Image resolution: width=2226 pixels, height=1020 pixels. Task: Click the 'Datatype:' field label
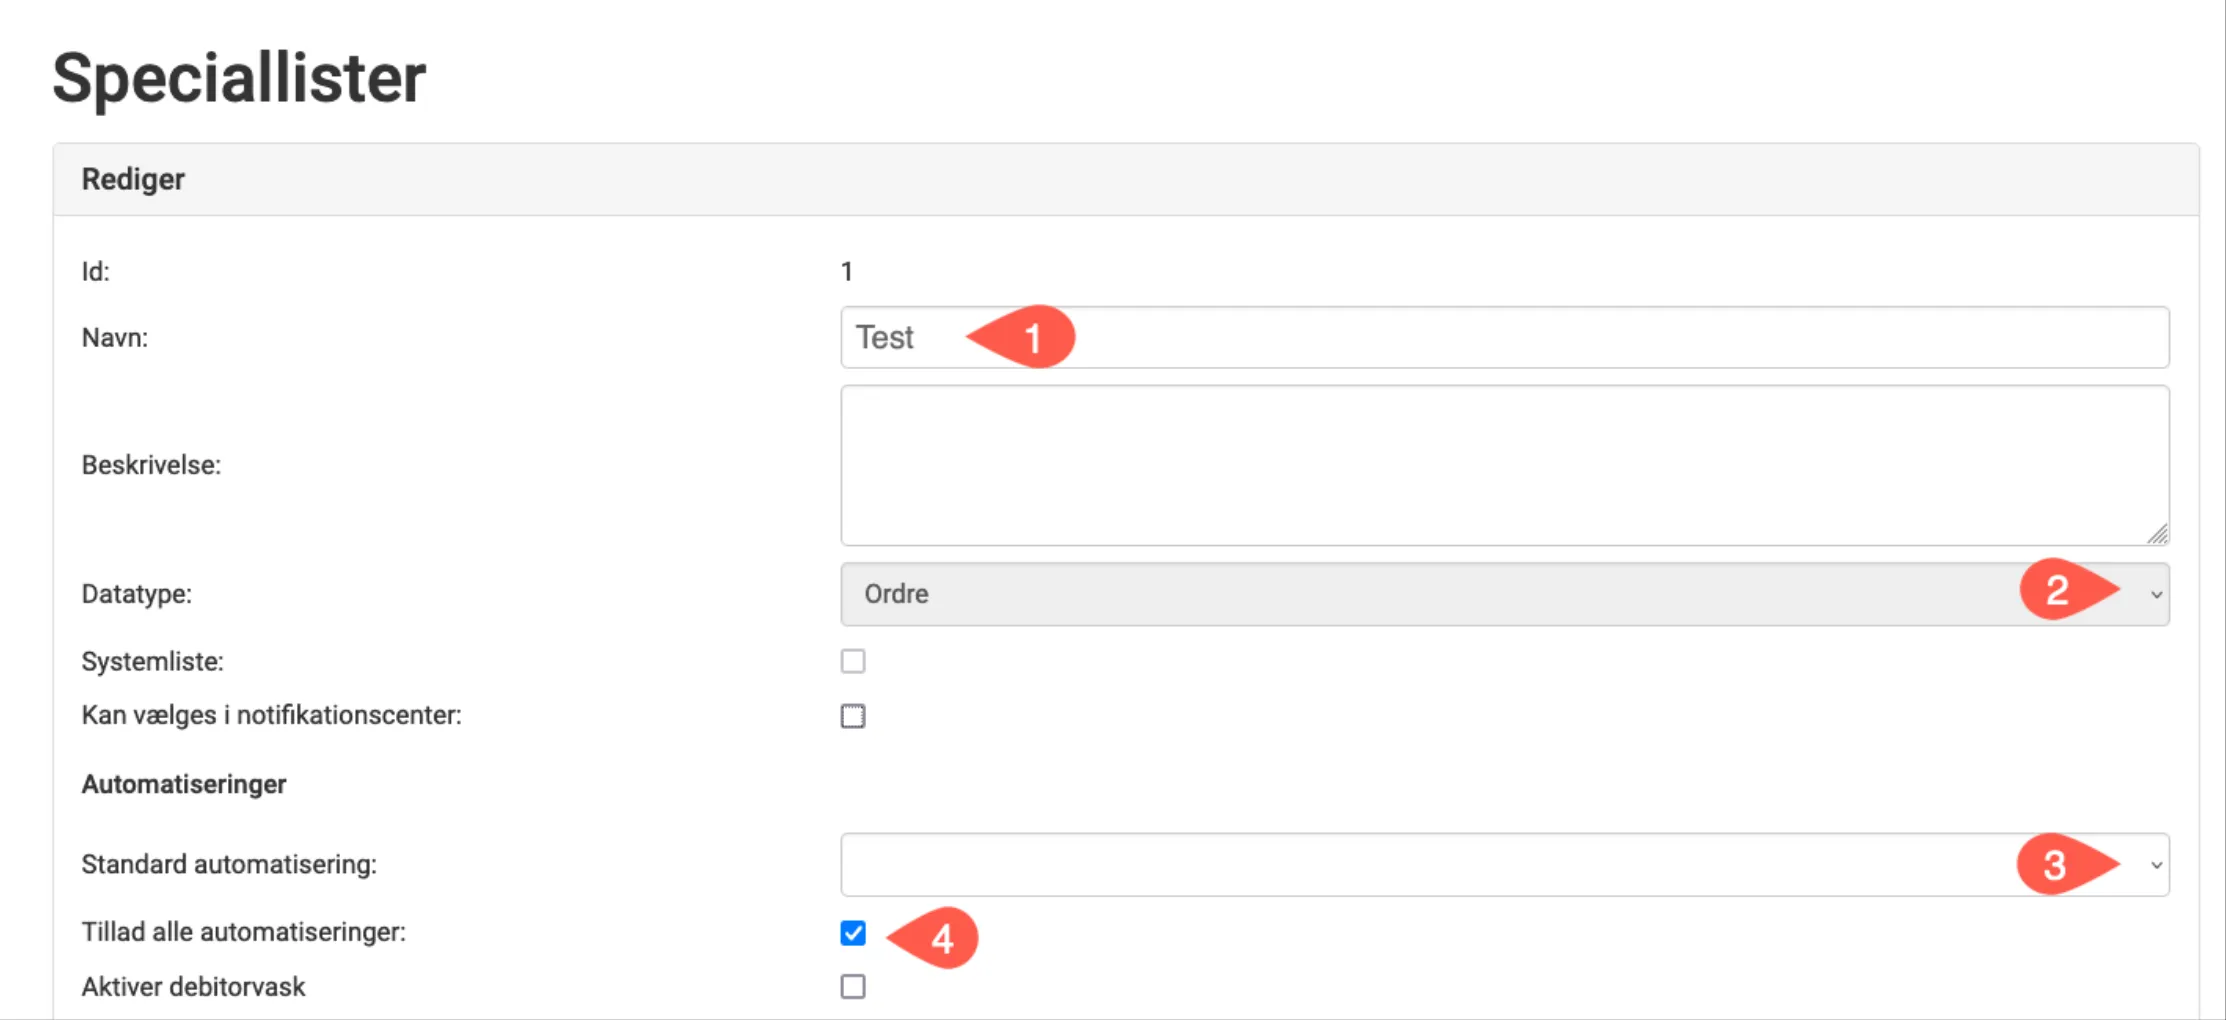point(137,594)
